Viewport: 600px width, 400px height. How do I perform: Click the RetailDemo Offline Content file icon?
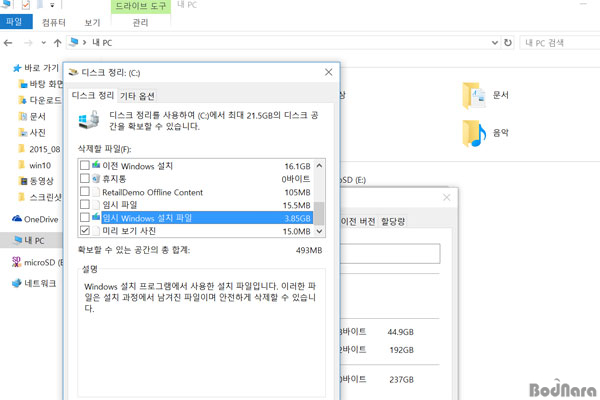[x=96, y=192]
